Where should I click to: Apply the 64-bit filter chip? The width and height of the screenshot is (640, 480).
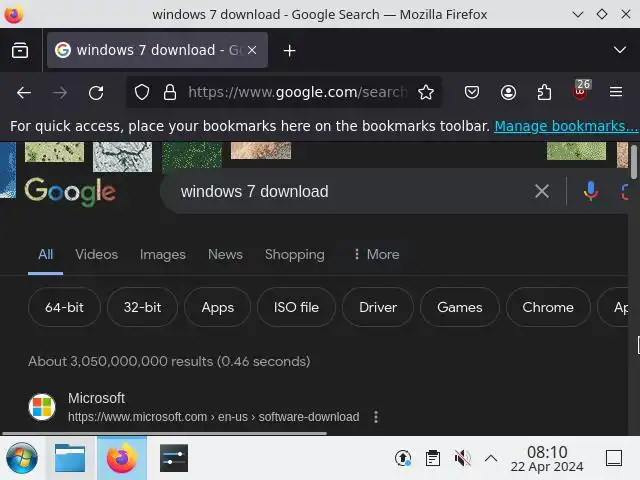pyautogui.click(x=64, y=307)
